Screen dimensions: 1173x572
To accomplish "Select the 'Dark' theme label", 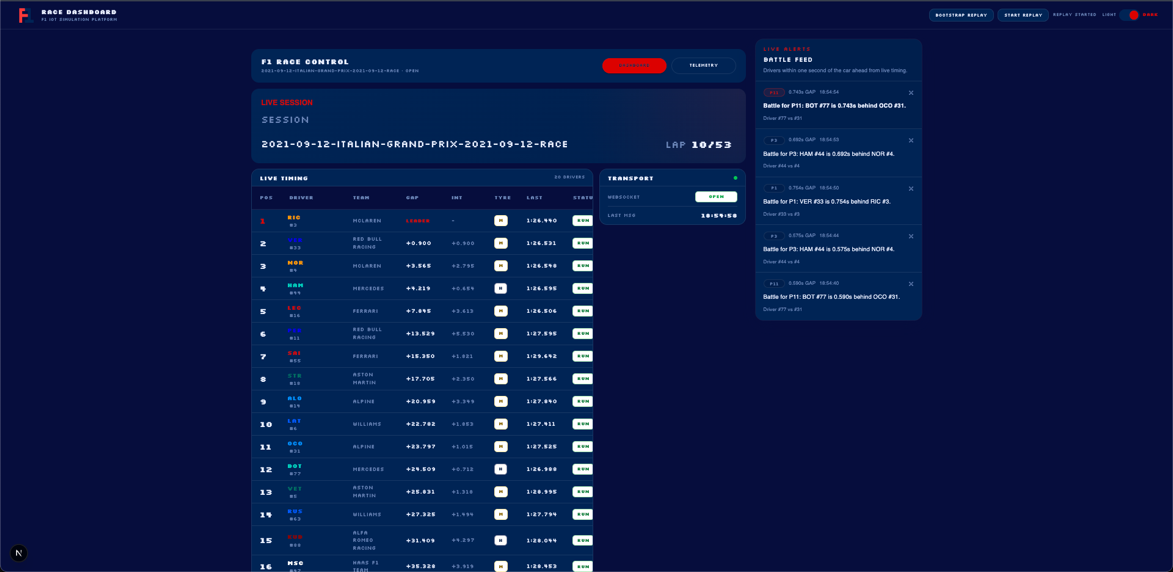I will tap(1150, 15).
